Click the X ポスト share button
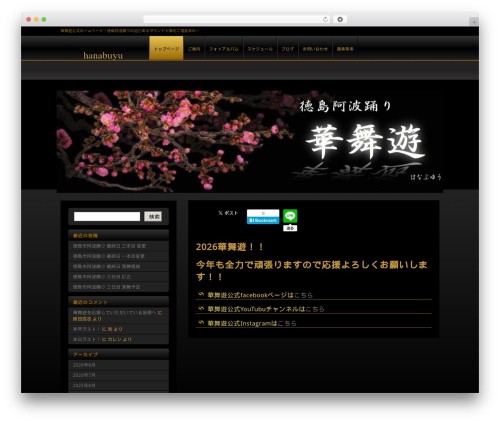 [x=228, y=213]
